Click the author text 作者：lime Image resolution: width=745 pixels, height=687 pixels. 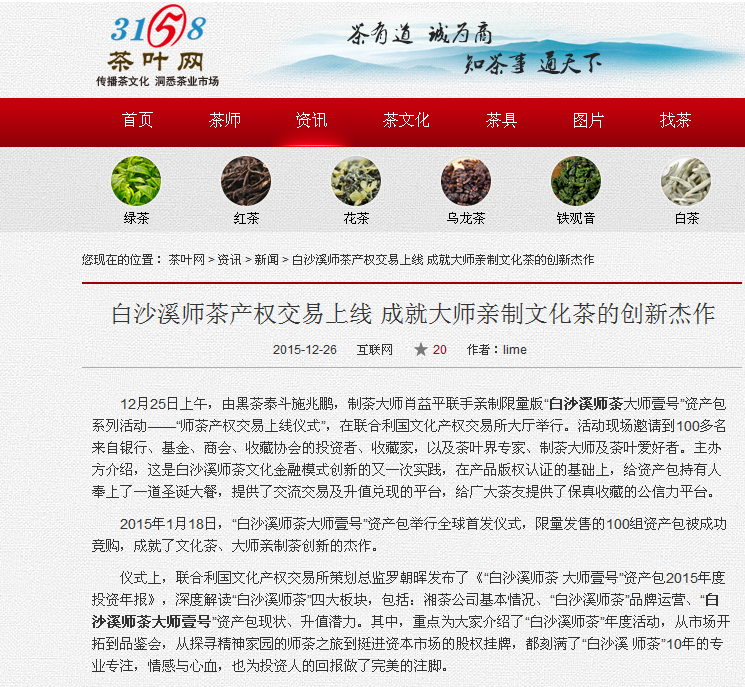(x=497, y=350)
